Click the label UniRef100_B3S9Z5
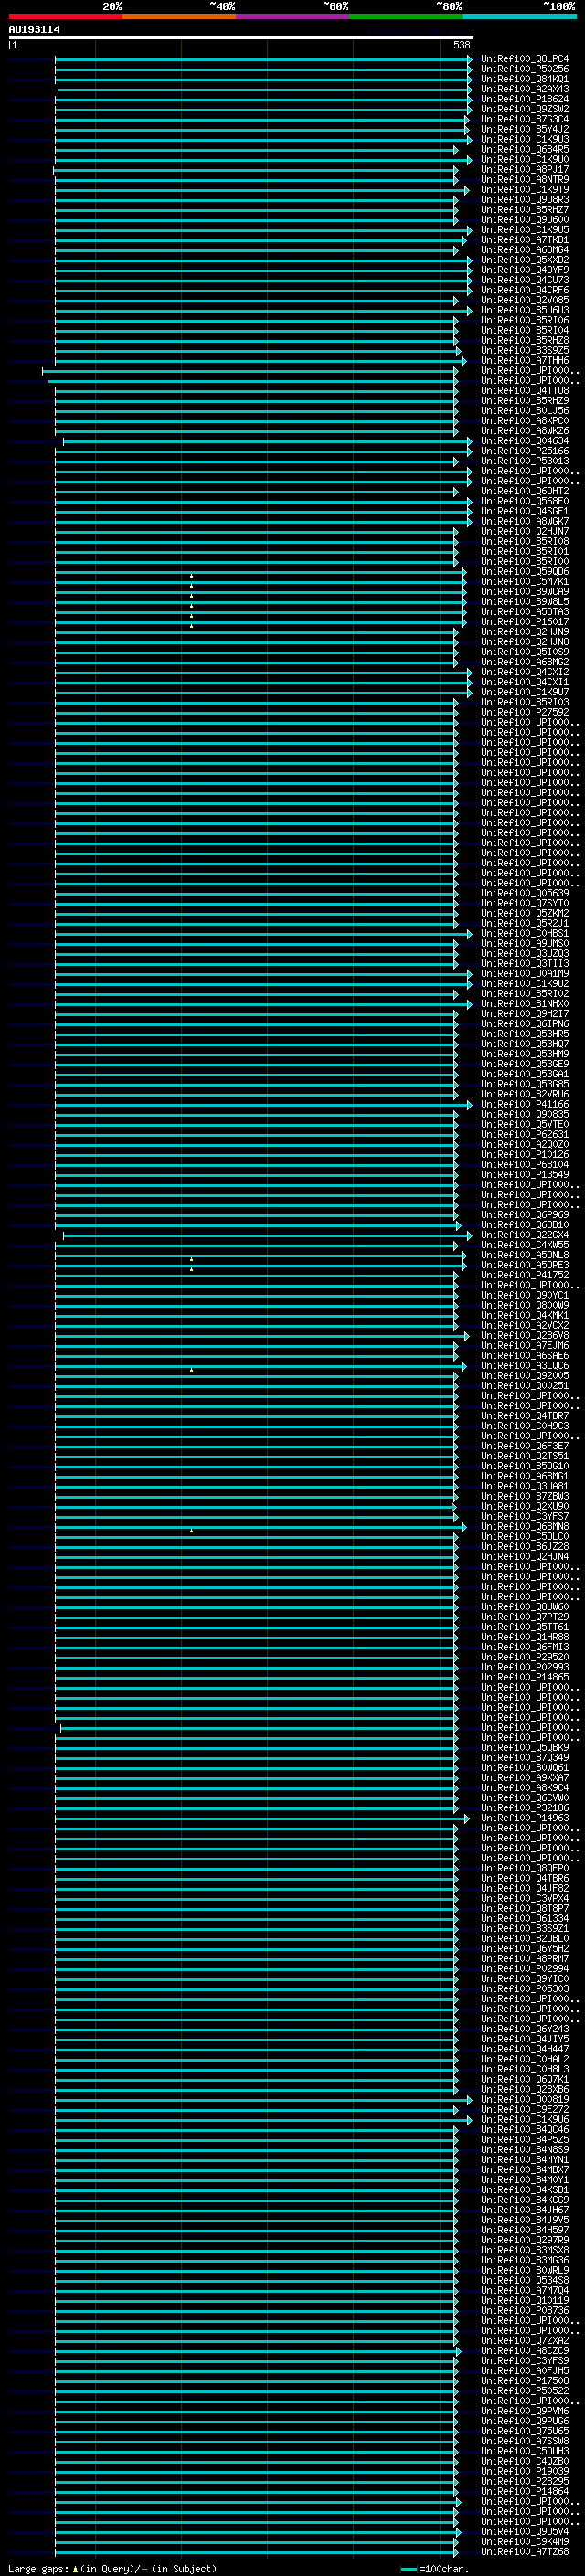 point(524,351)
